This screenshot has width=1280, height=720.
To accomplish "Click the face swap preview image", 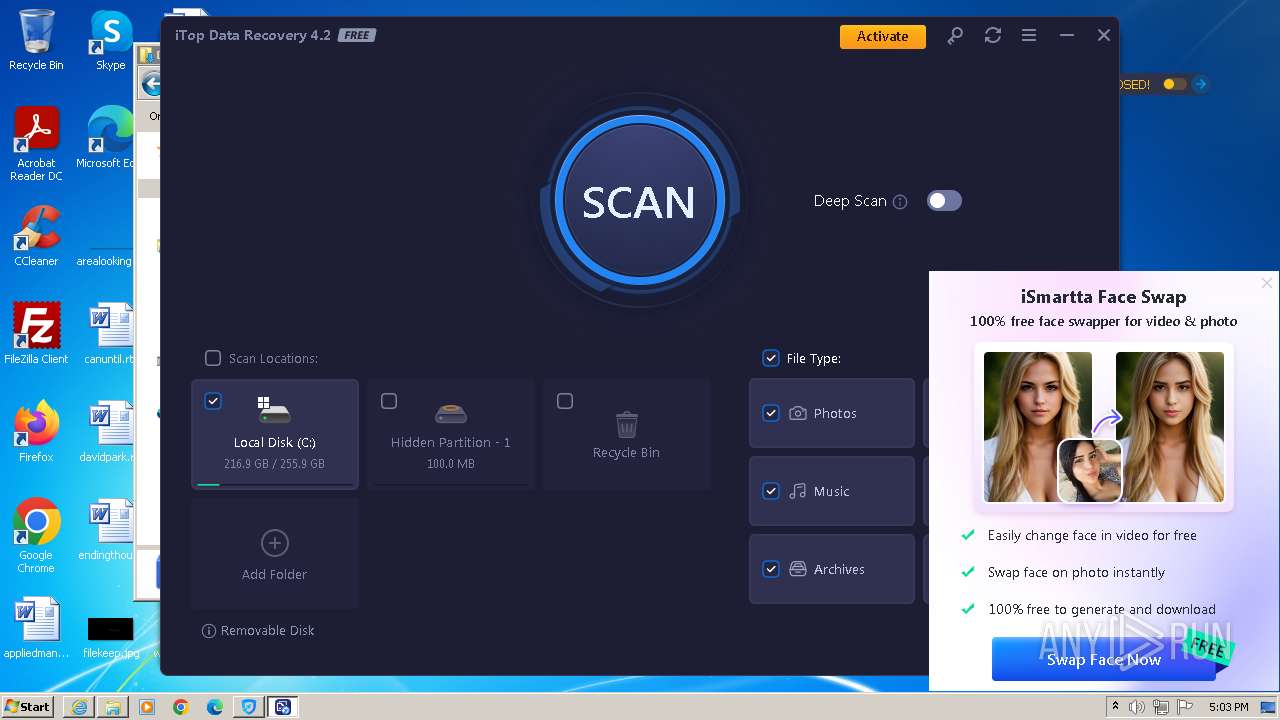I will tap(1104, 427).
